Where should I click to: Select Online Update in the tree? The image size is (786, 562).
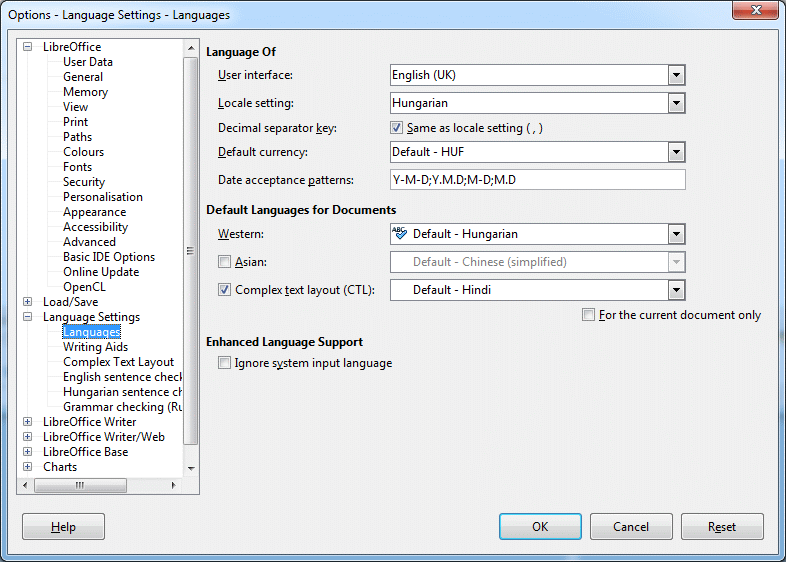pos(100,272)
